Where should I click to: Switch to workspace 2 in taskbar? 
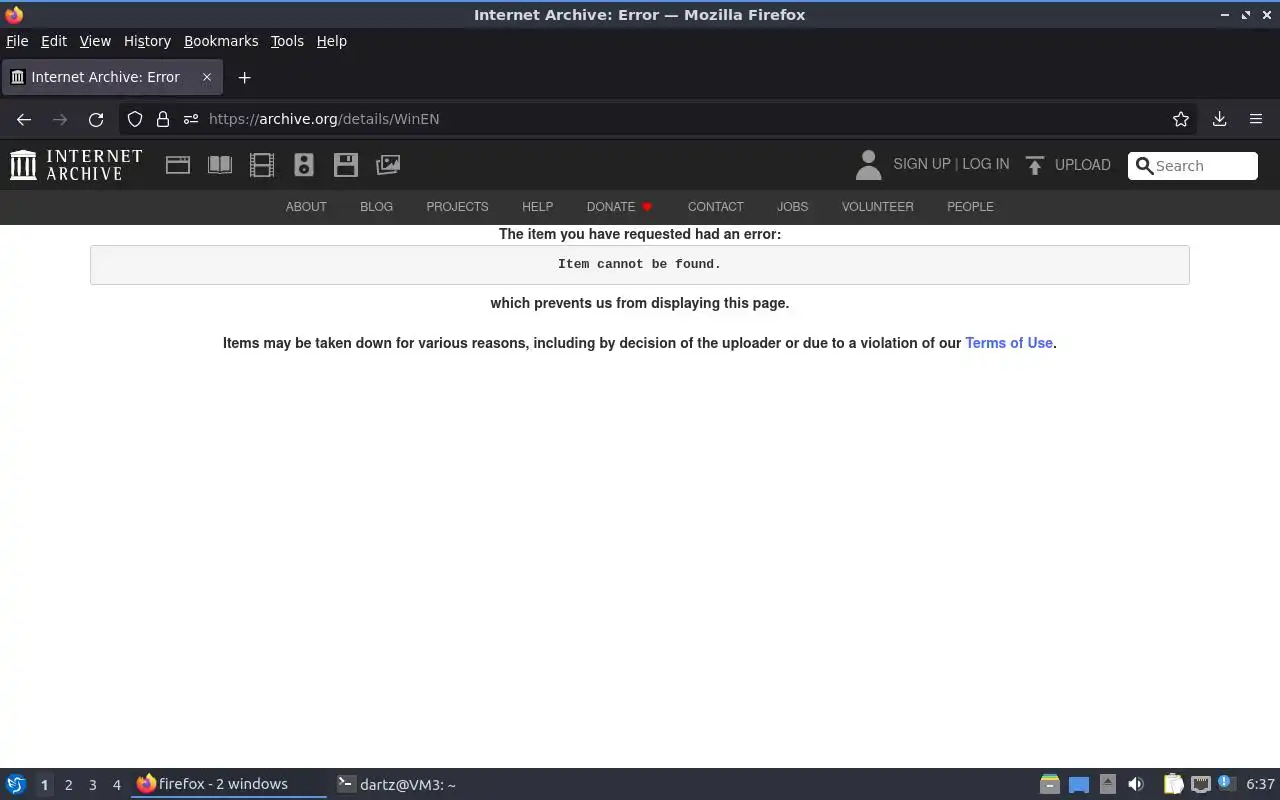coord(68,785)
